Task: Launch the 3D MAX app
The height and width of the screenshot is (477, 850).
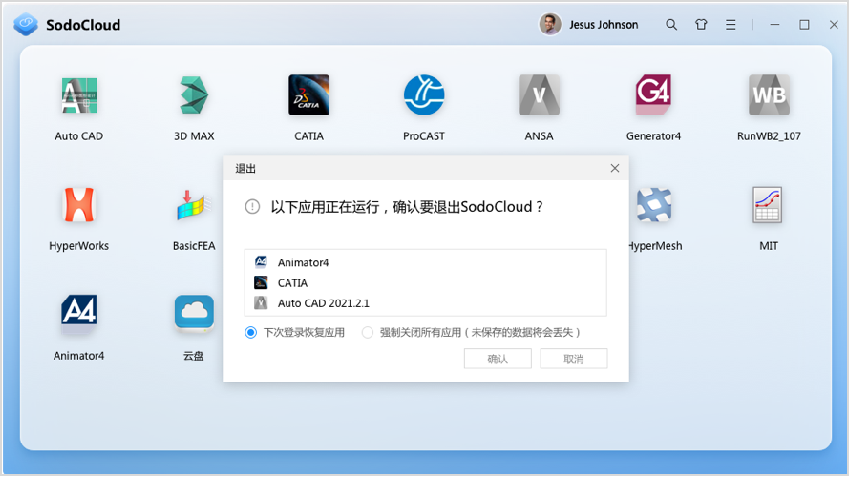Action: coord(194,96)
